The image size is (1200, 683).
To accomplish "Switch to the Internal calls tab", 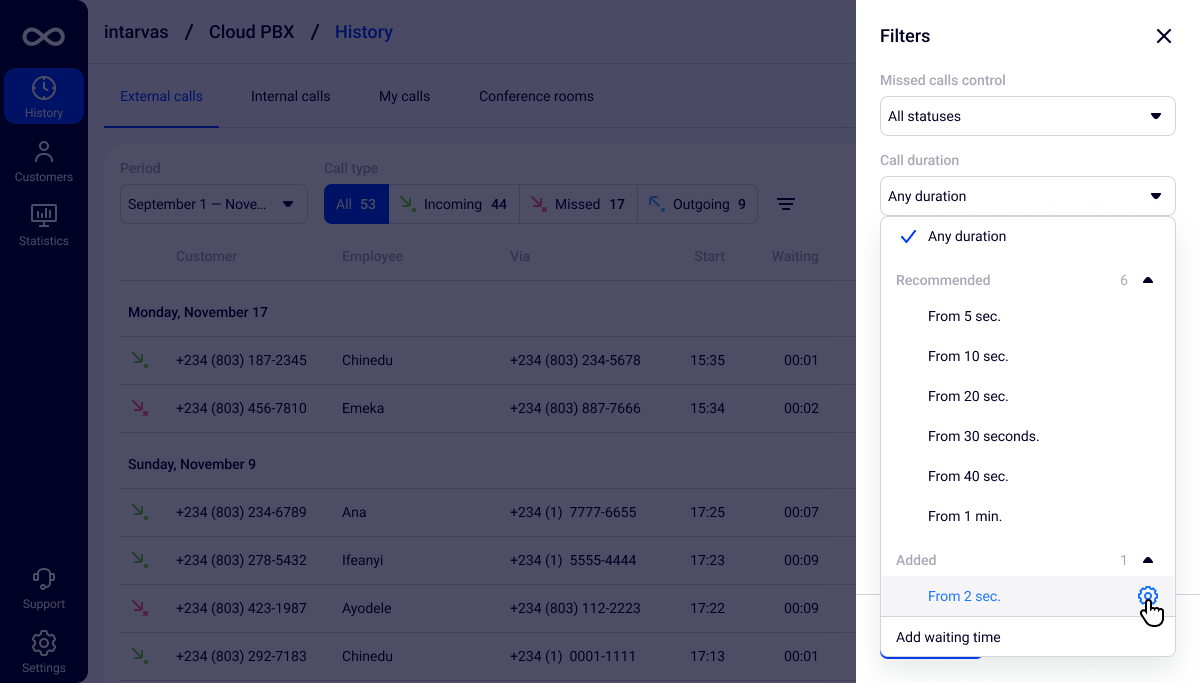I will tap(290, 97).
